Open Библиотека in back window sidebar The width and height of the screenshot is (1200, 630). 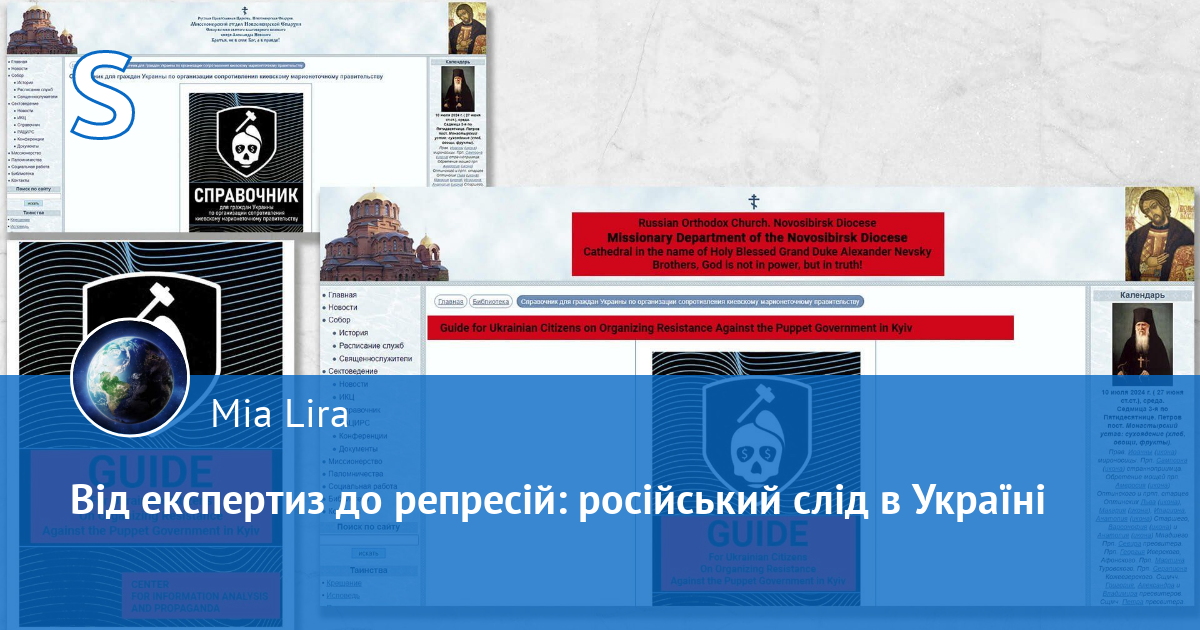[21, 174]
